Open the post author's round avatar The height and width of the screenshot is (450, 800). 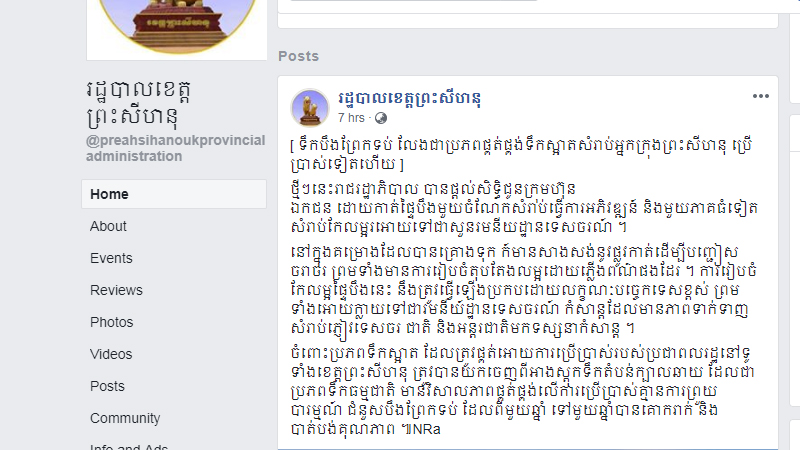(310, 108)
